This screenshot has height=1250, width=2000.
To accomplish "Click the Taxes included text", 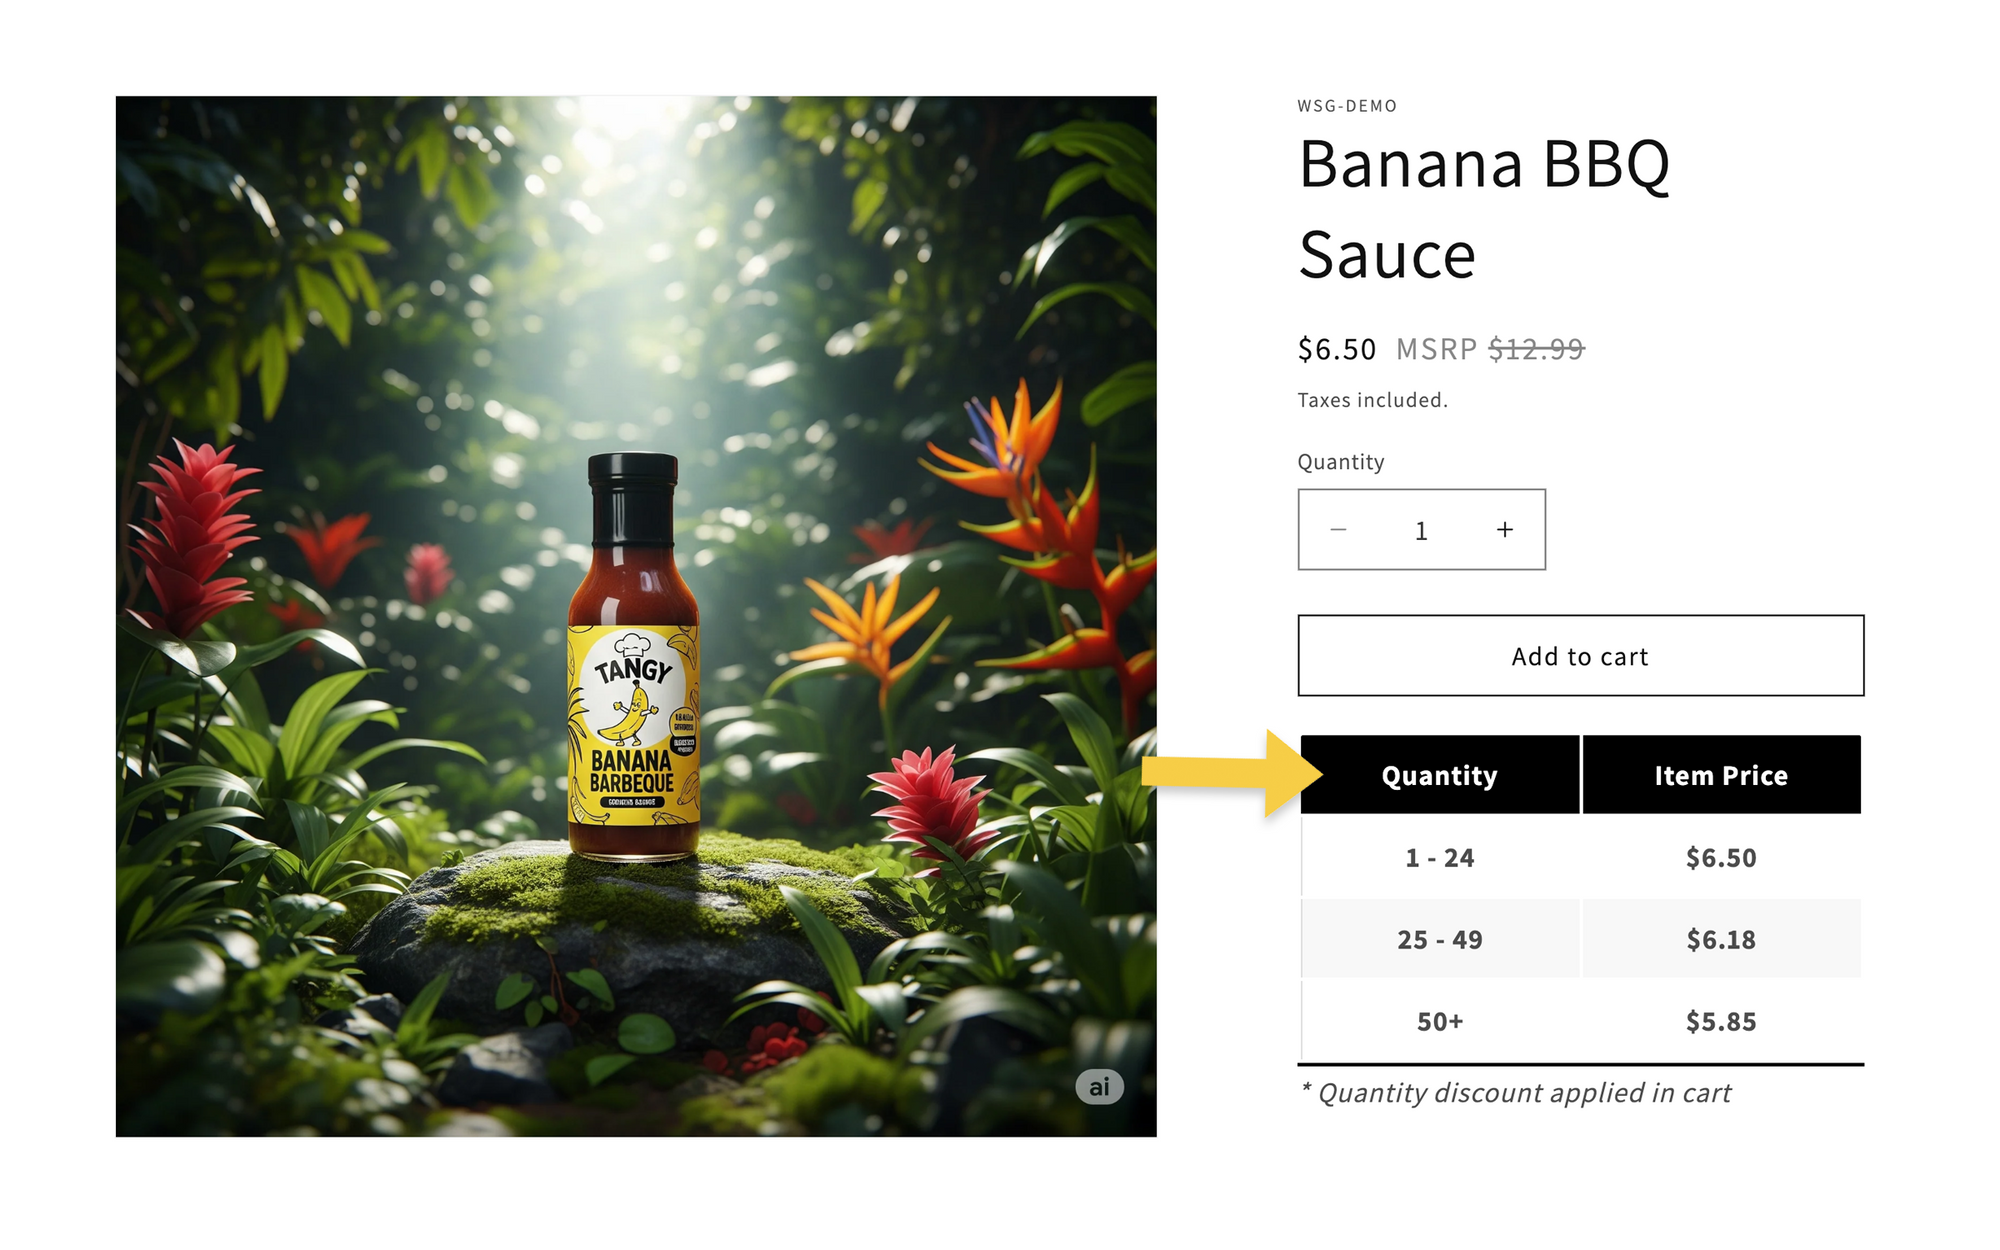I will coord(1372,400).
